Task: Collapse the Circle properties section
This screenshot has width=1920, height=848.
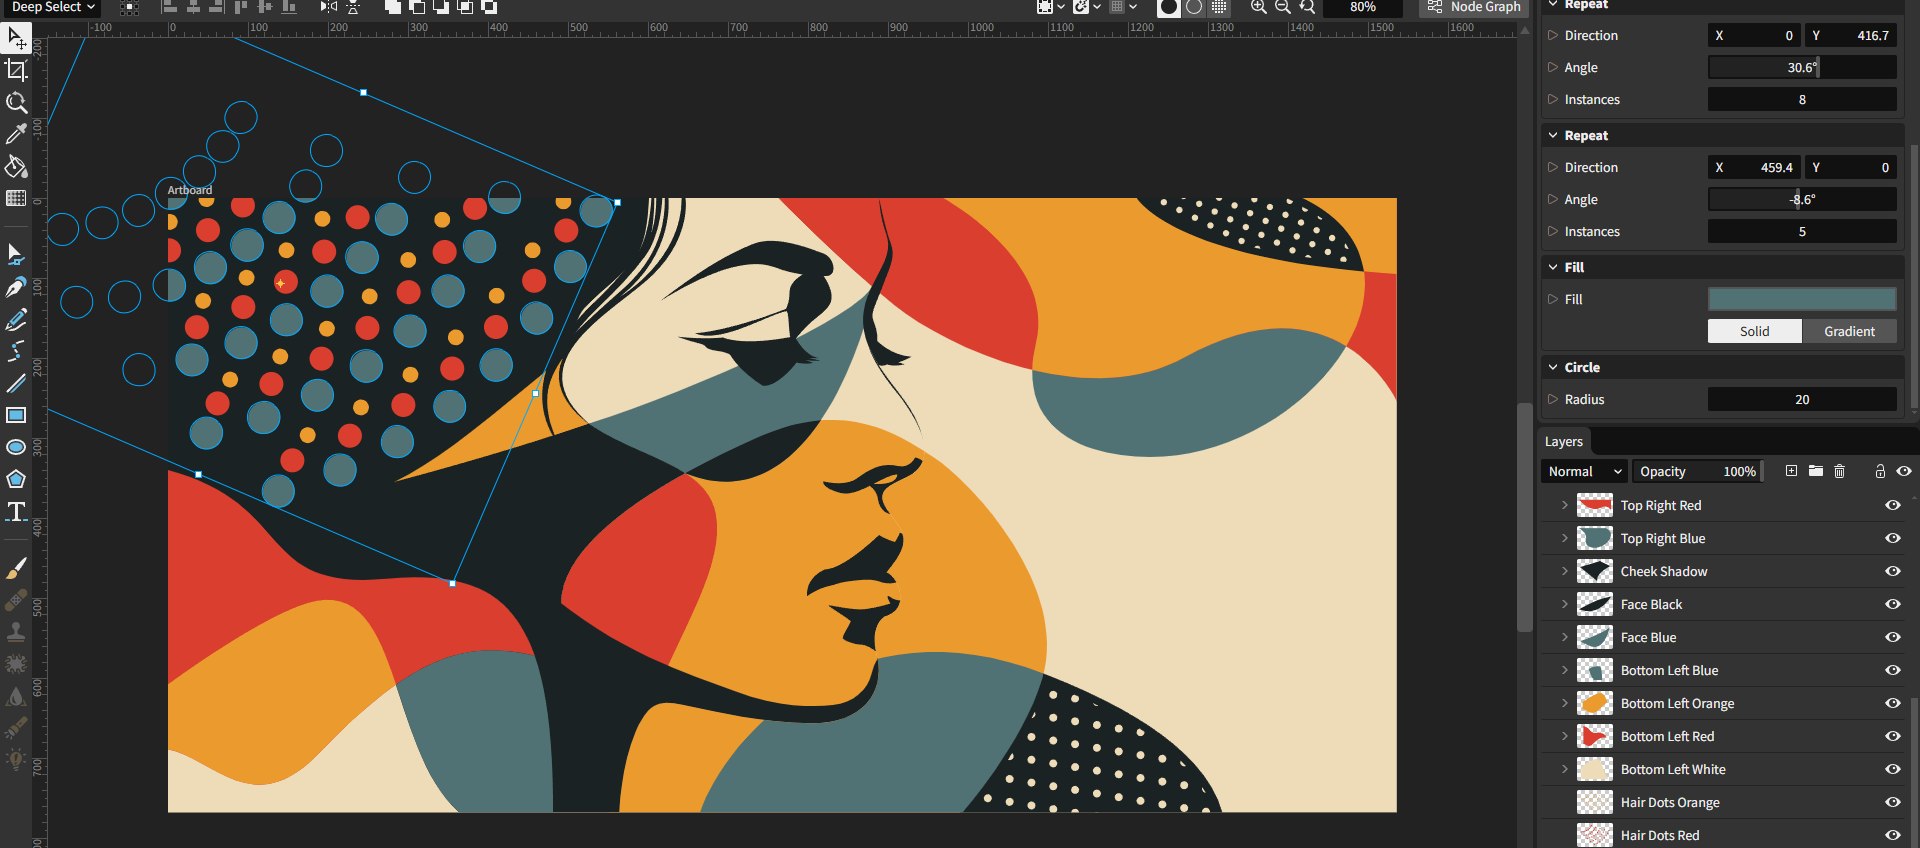Action: [x=1553, y=367]
